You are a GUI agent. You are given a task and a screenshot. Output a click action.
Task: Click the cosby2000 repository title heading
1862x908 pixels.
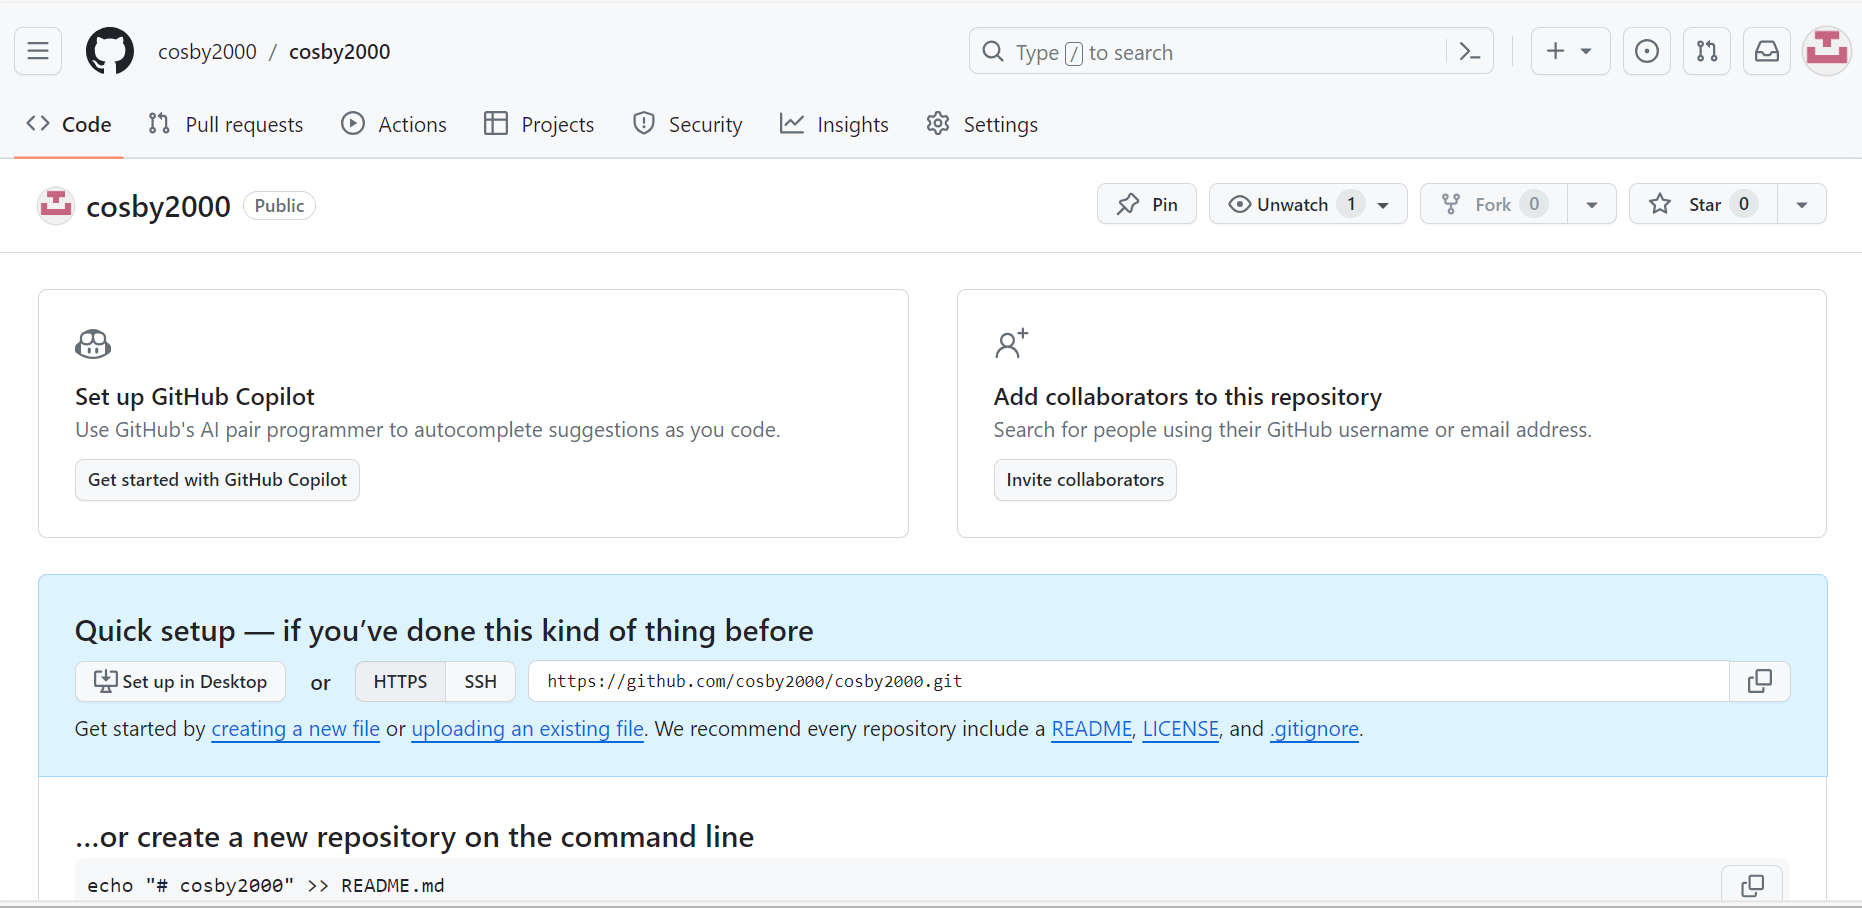point(159,206)
